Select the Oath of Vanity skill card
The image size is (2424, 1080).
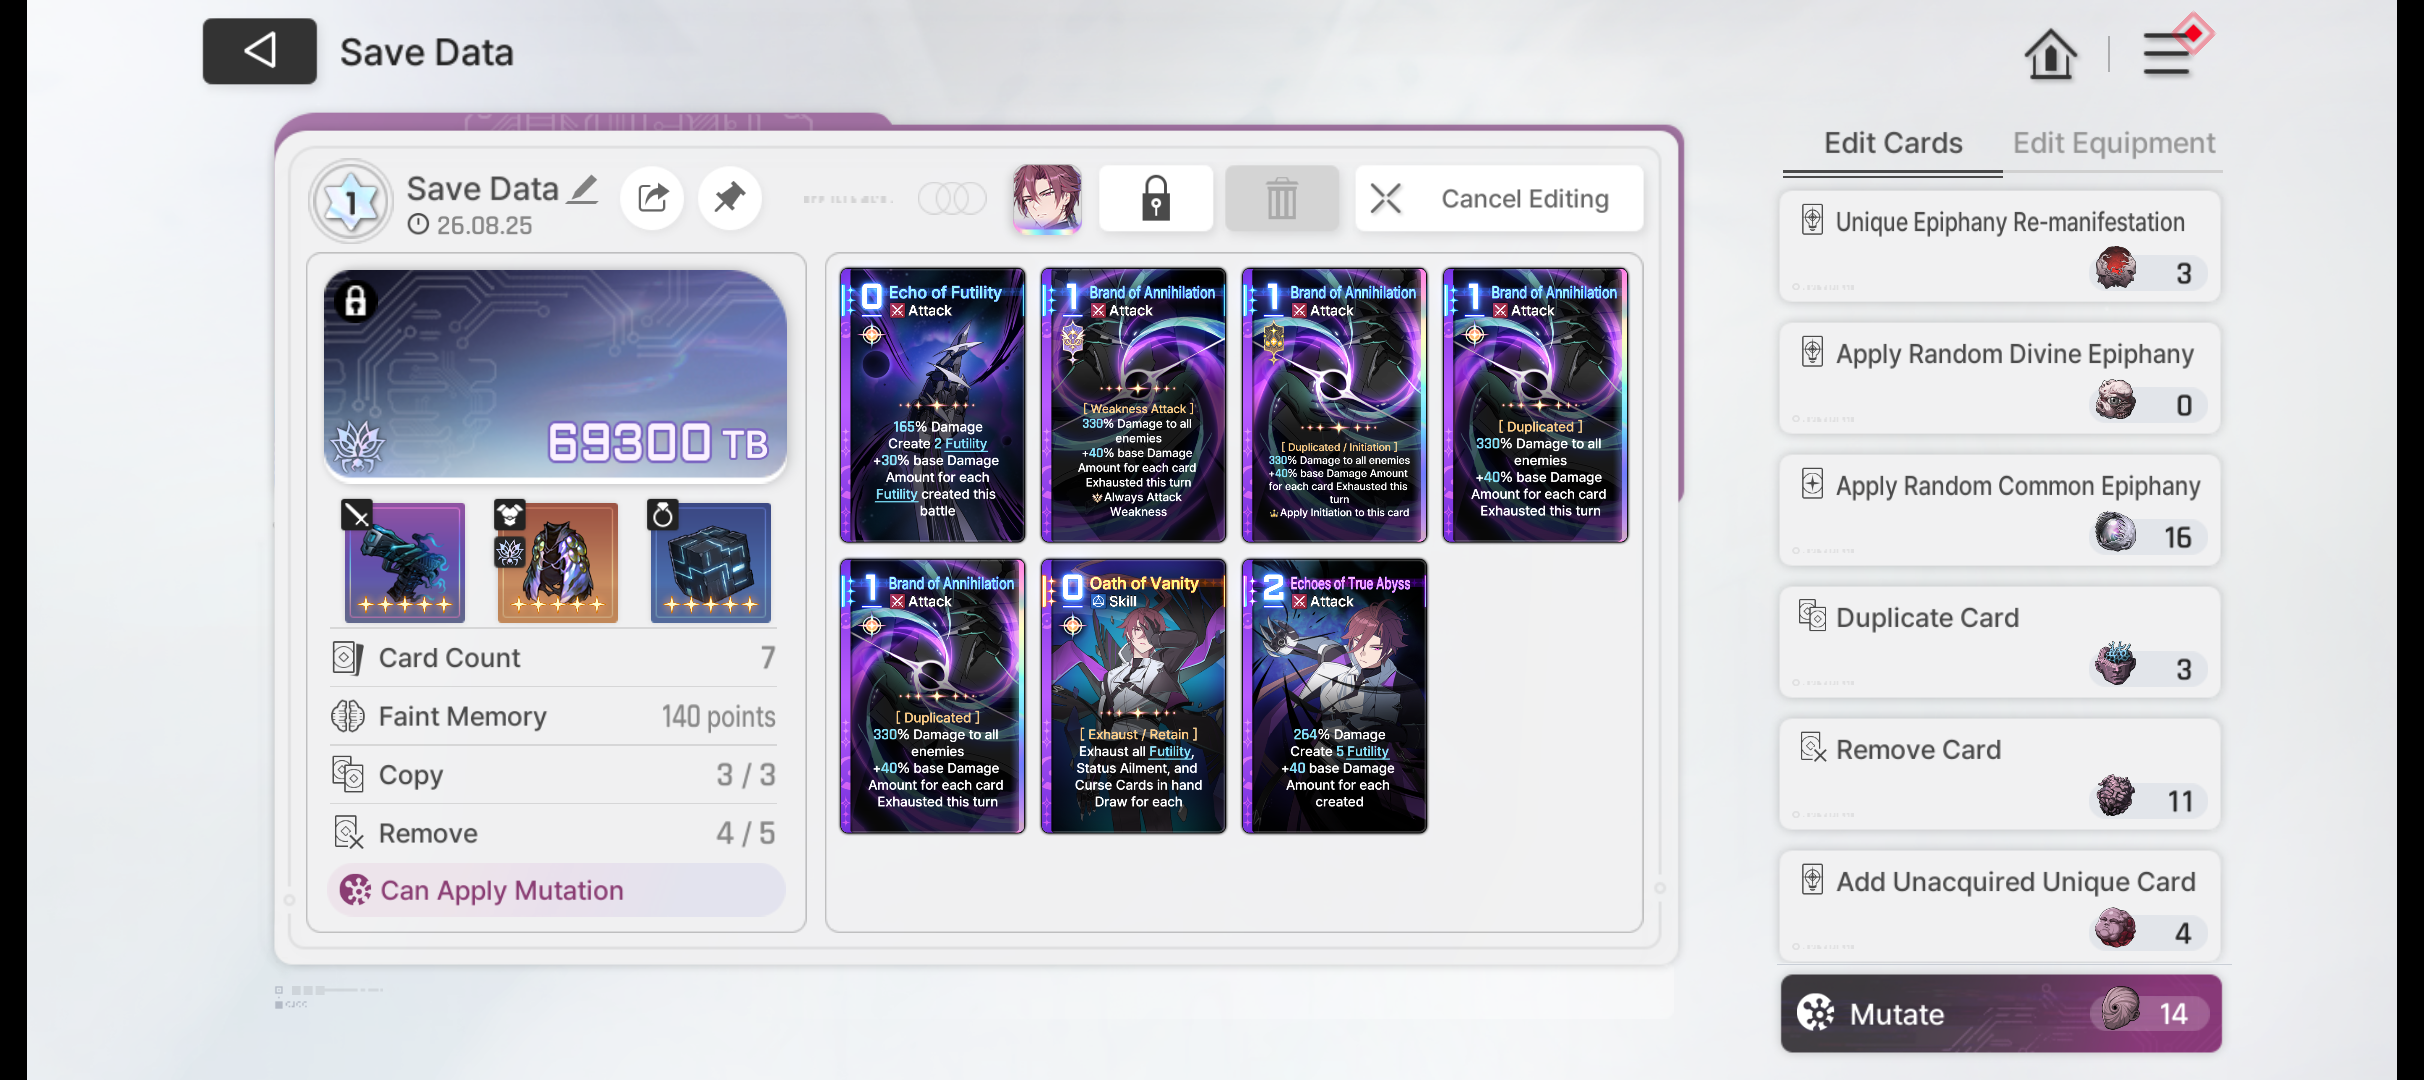1134,696
